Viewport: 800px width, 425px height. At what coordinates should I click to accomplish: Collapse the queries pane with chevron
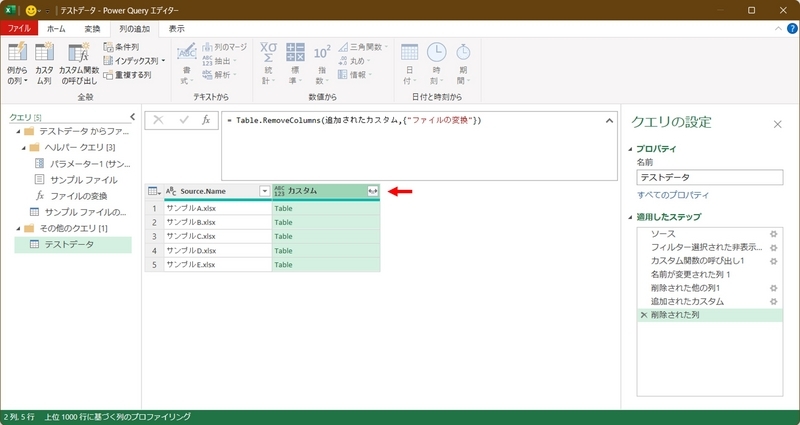133,117
